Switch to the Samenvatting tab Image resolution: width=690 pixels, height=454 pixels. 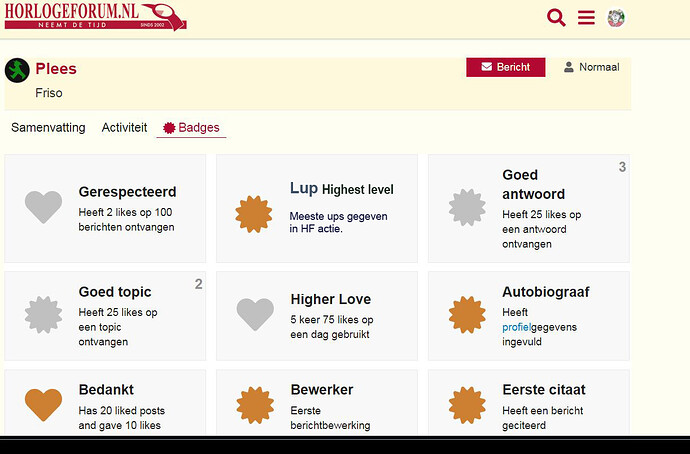click(x=48, y=128)
